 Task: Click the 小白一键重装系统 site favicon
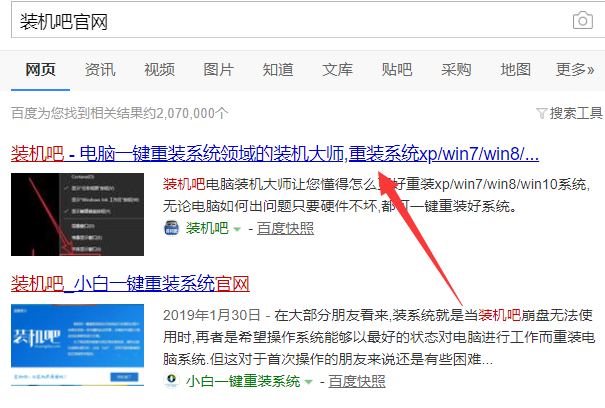[x=171, y=381]
